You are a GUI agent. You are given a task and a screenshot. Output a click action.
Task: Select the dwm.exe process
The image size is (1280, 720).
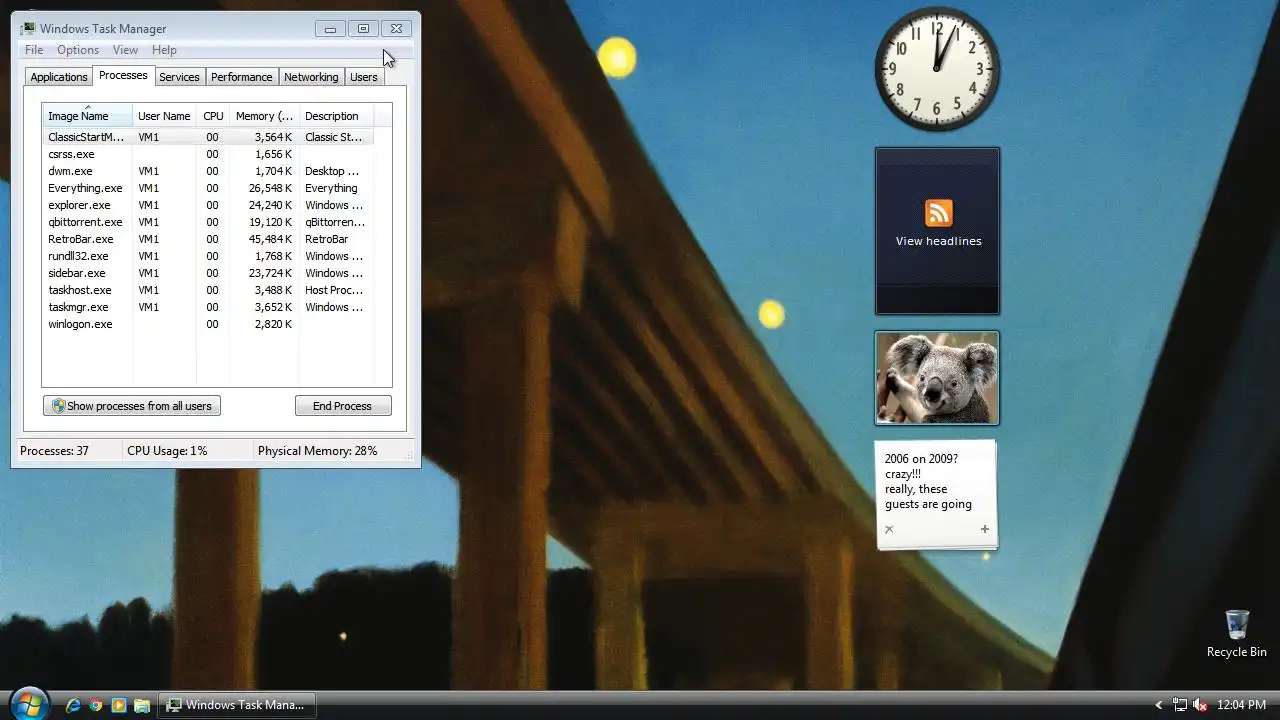(208, 171)
